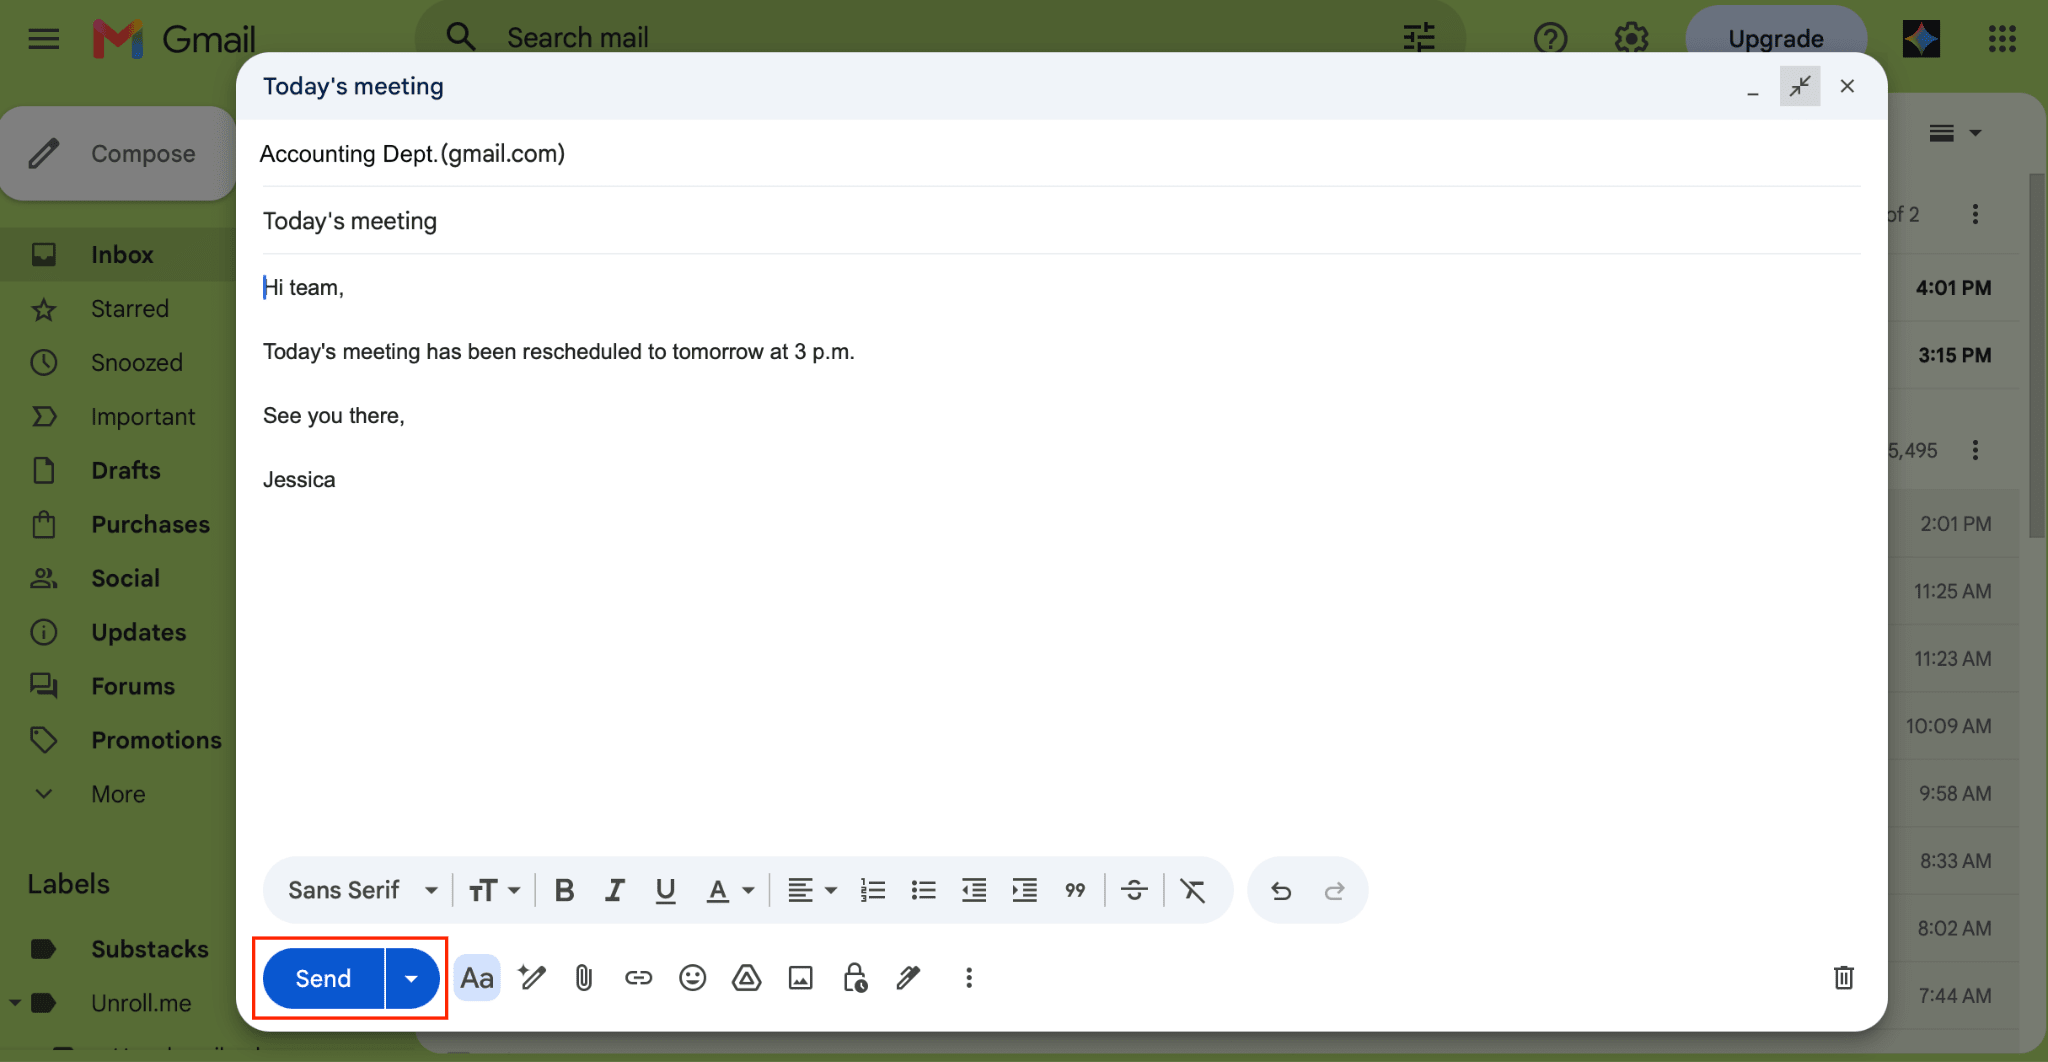2048x1062 pixels.
Task: Open more compose options menu
Action: point(968,978)
